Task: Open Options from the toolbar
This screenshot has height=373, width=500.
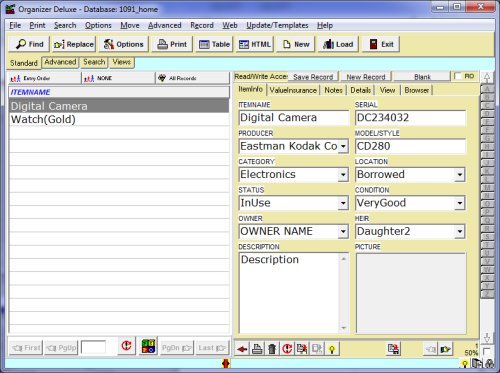Action: (123, 44)
